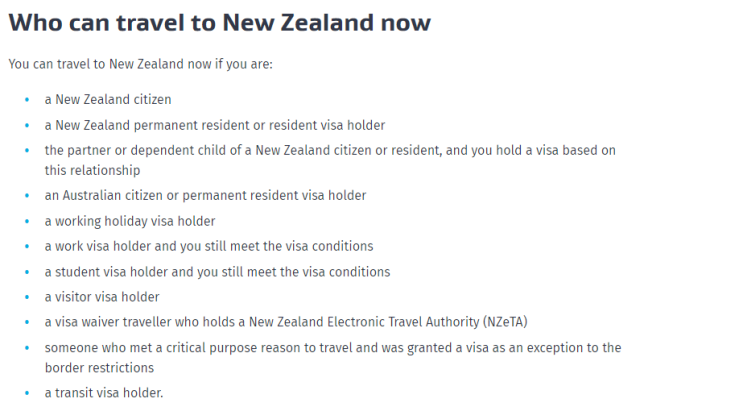The image size is (743, 407).
Task: Click the words 'this relationship' in the third bullet
Action: pos(91,170)
